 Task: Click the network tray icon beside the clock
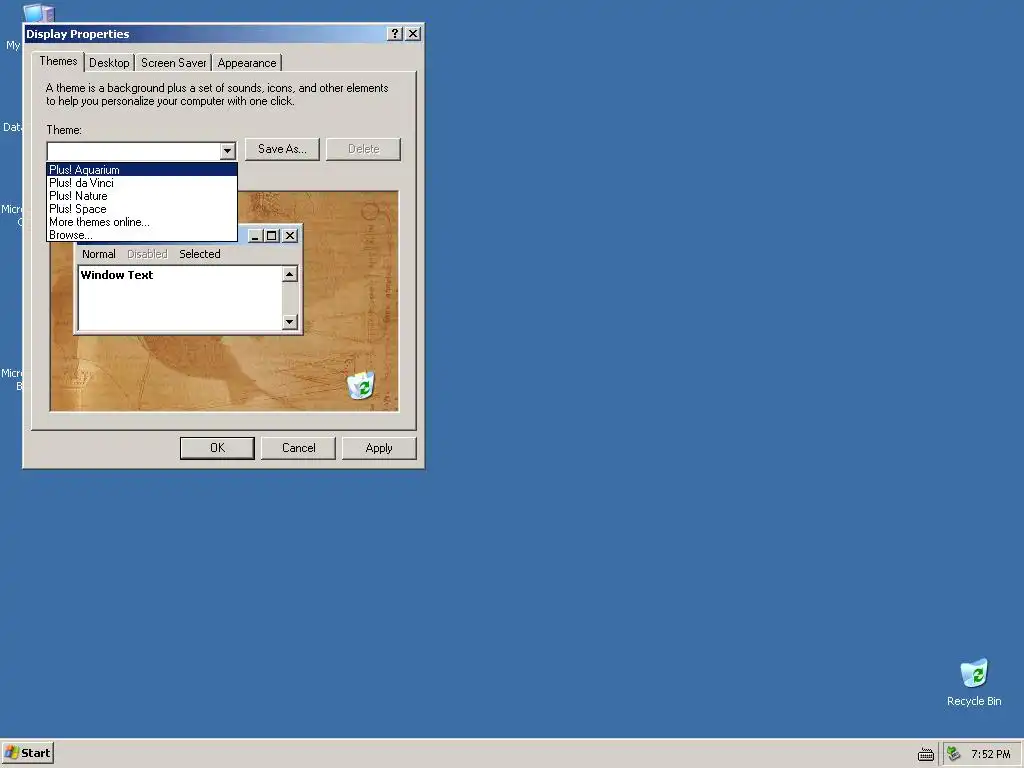pos(953,754)
